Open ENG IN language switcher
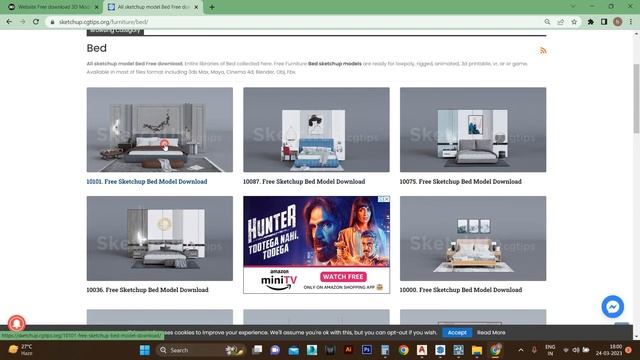Screen dimensions: 640x360 pyautogui.click(x=550, y=350)
